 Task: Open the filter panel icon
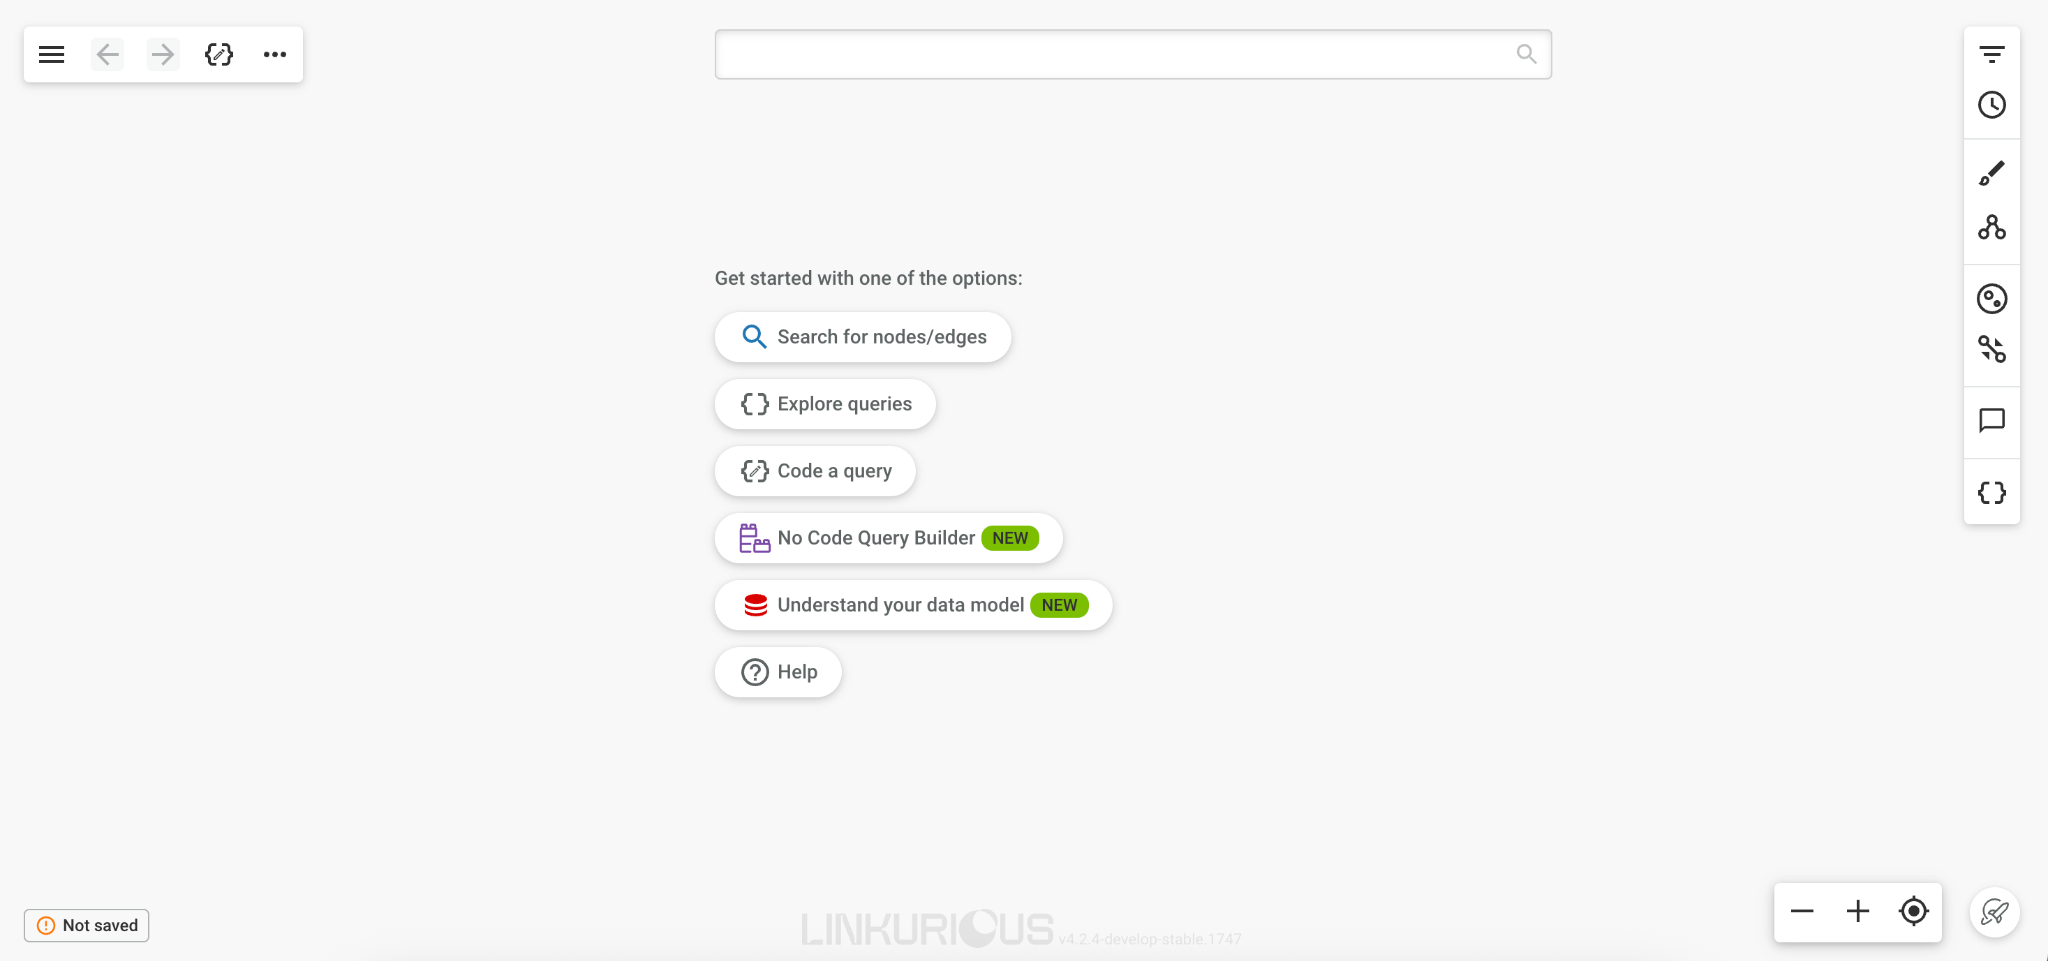click(x=1992, y=54)
